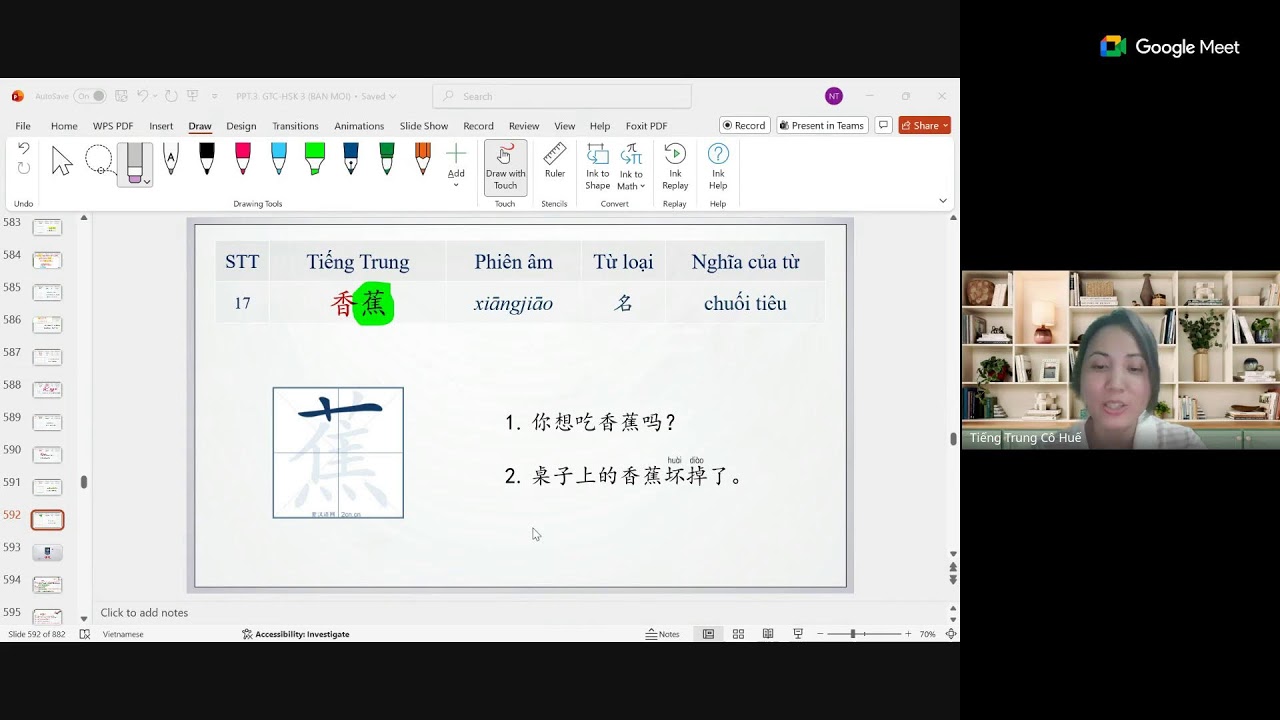The width and height of the screenshot is (1280, 720).
Task: Select the arrow Select Objects tool
Action: coord(62,161)
